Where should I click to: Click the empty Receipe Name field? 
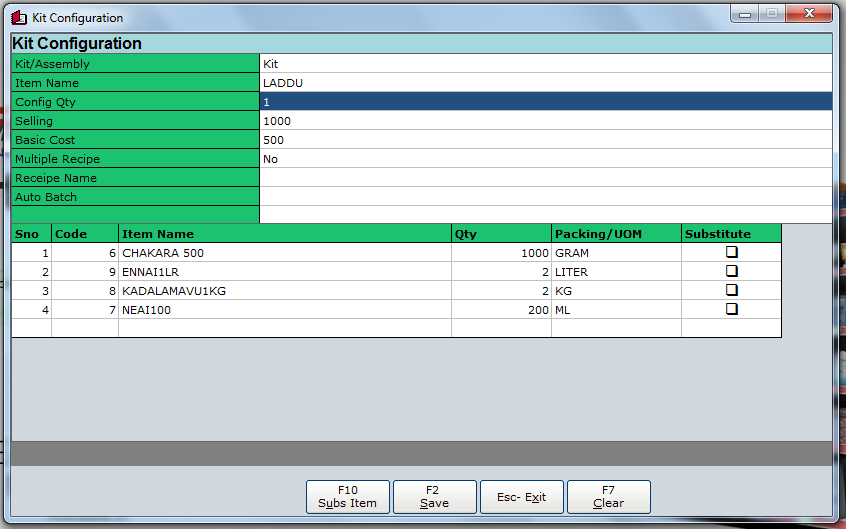point(545,178)
